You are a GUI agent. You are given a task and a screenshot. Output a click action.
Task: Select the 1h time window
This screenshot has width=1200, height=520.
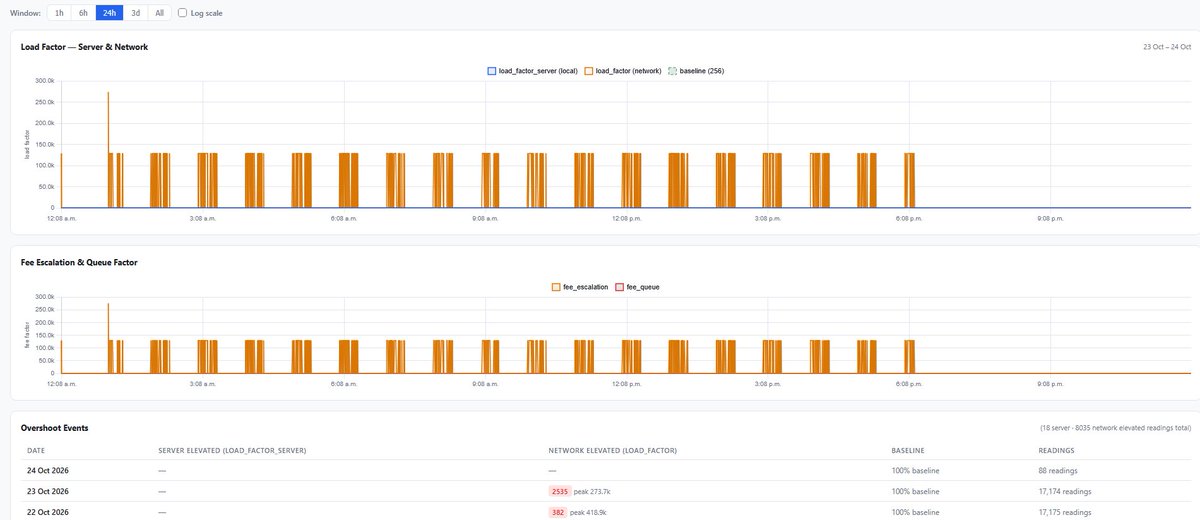(x=59, y=13)
